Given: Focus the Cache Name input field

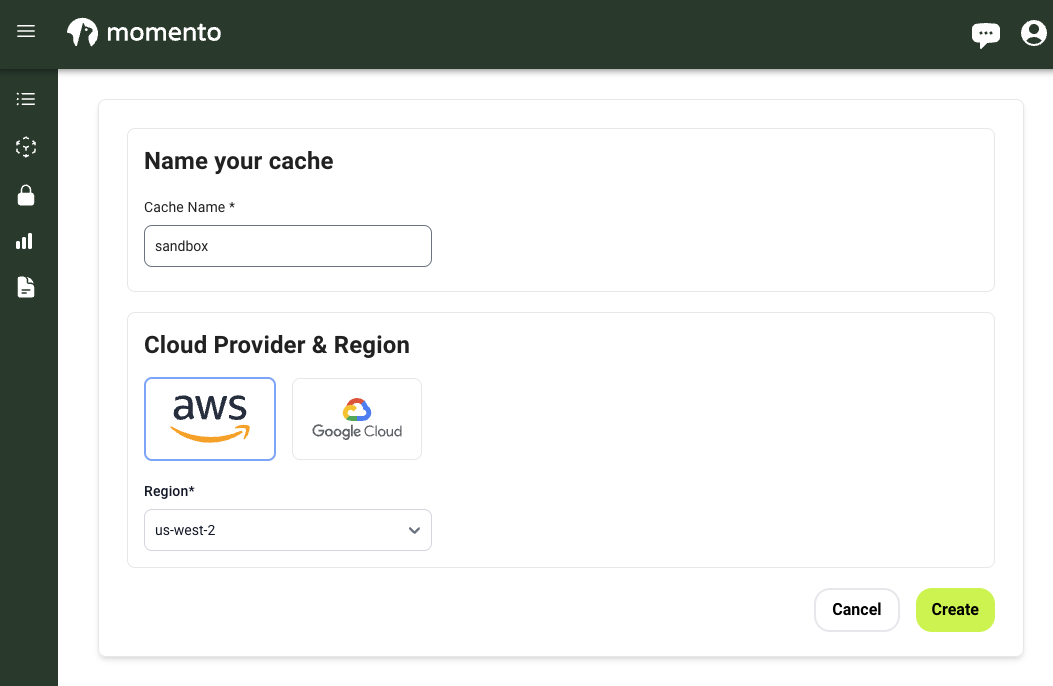Looking at the screenshot, I should tap(287, 246).
